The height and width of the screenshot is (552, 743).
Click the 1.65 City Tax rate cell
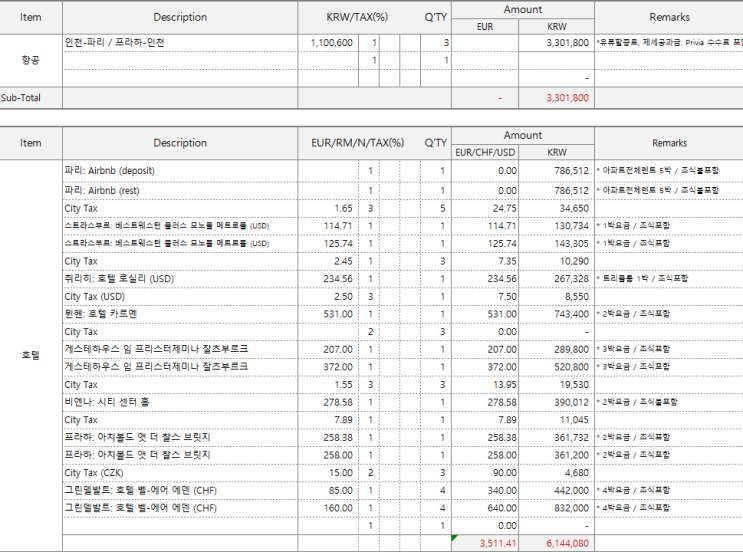tap(328, 208)
